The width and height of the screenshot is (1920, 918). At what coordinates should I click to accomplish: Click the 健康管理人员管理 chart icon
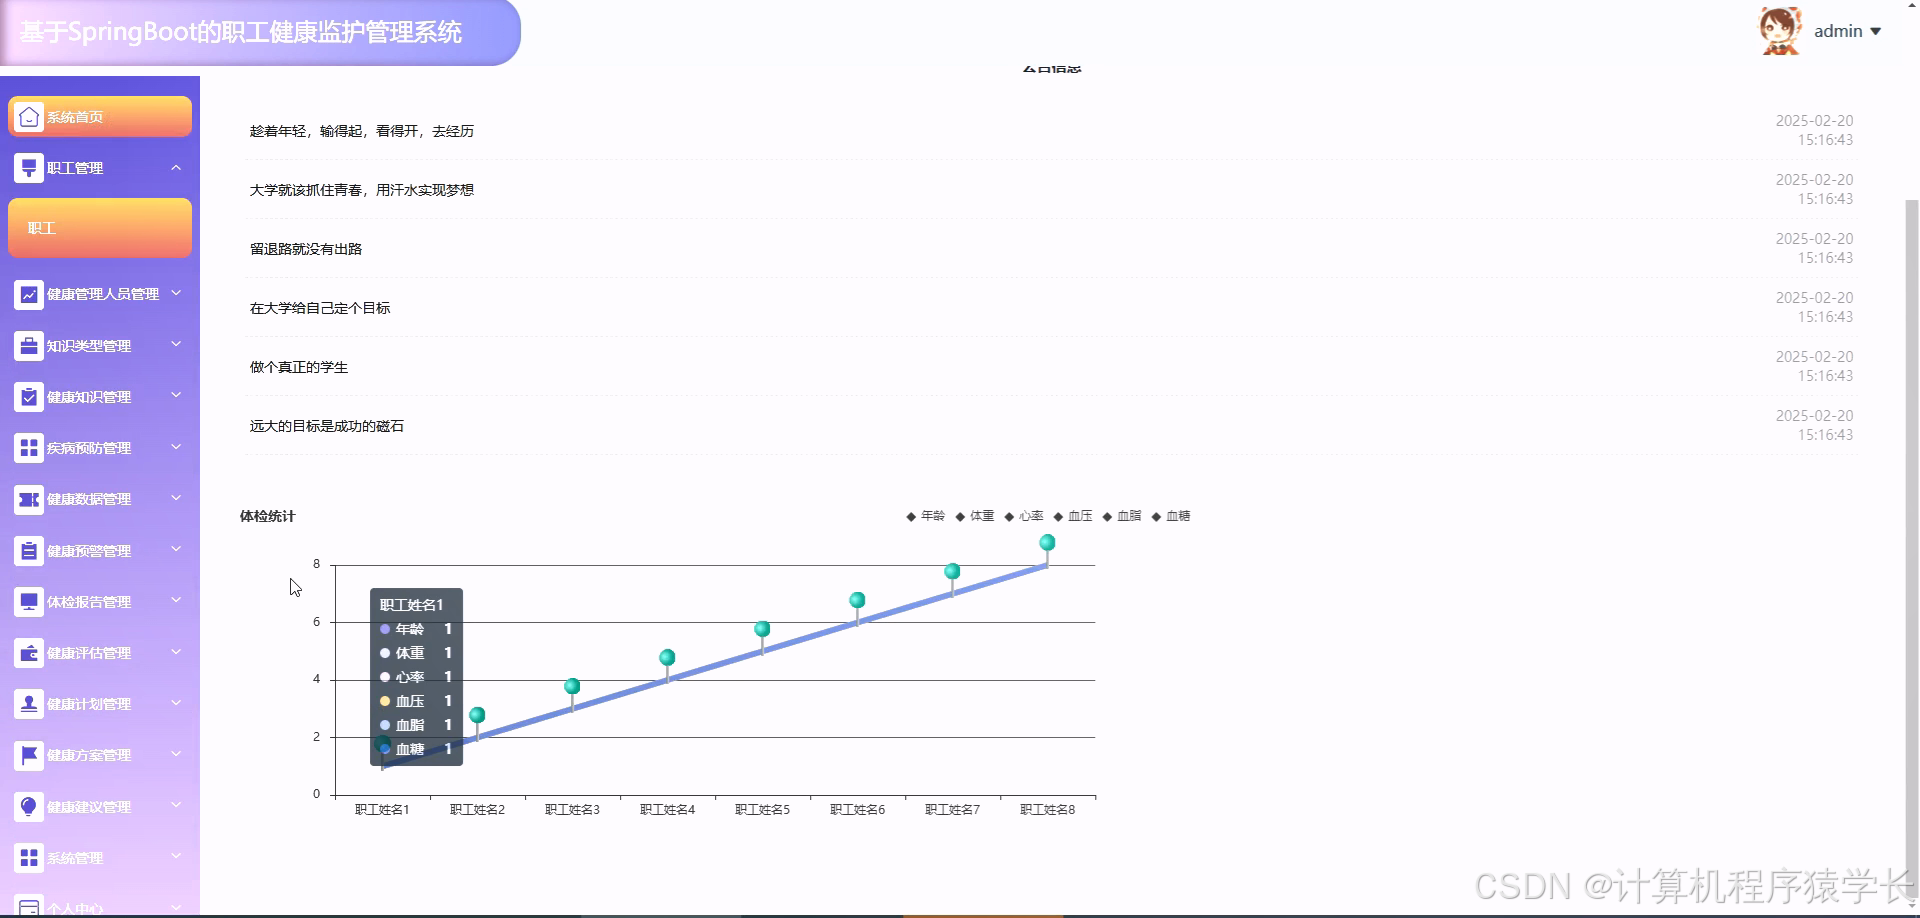pyautogui.click(x=29, y=294)
